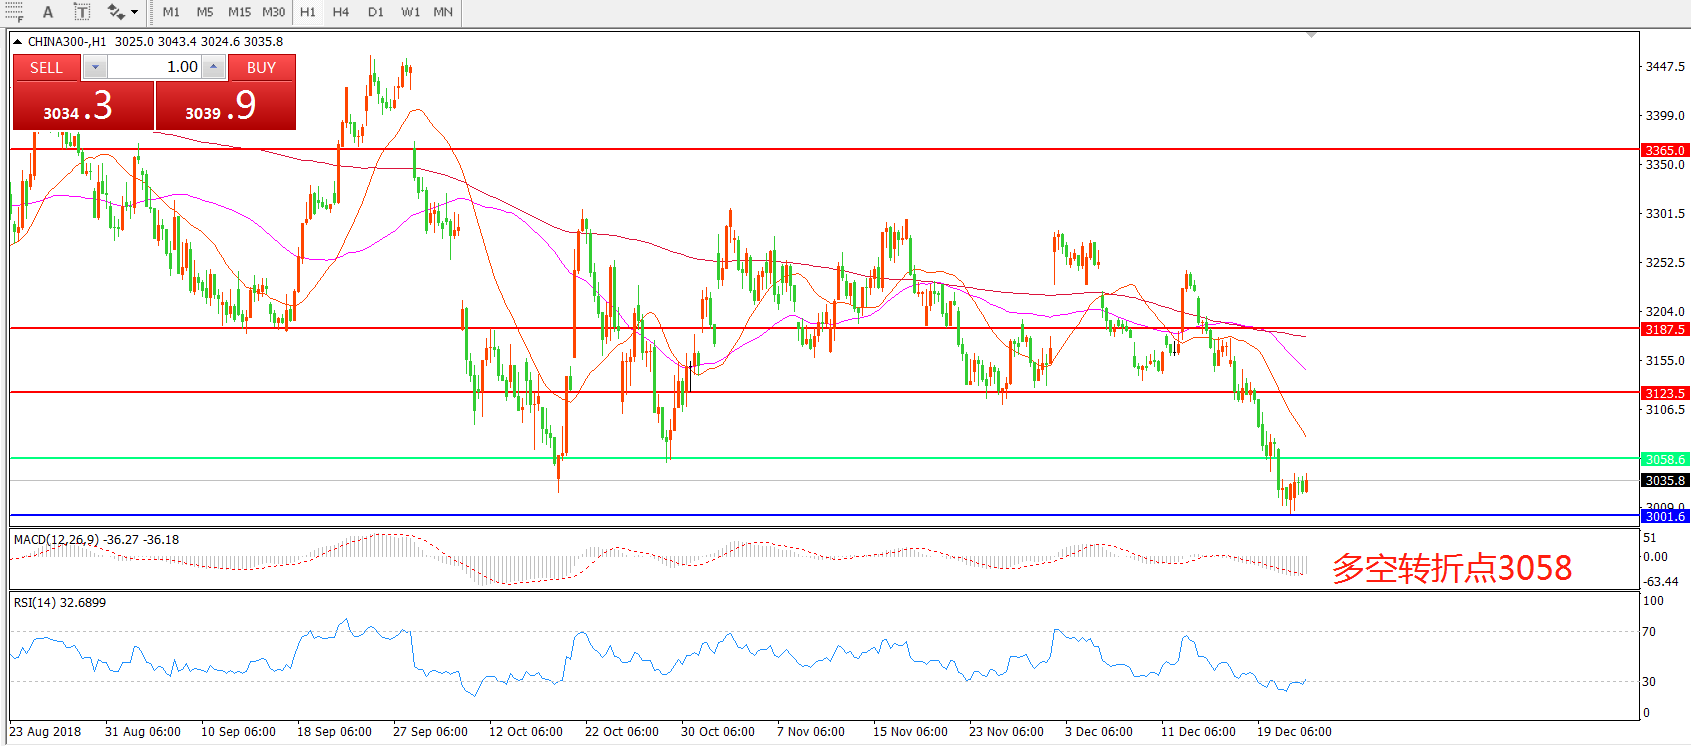Screen dimensions: 1691x746
Task: Click the 3365.0 red price level label
Action: (1665, 150)
